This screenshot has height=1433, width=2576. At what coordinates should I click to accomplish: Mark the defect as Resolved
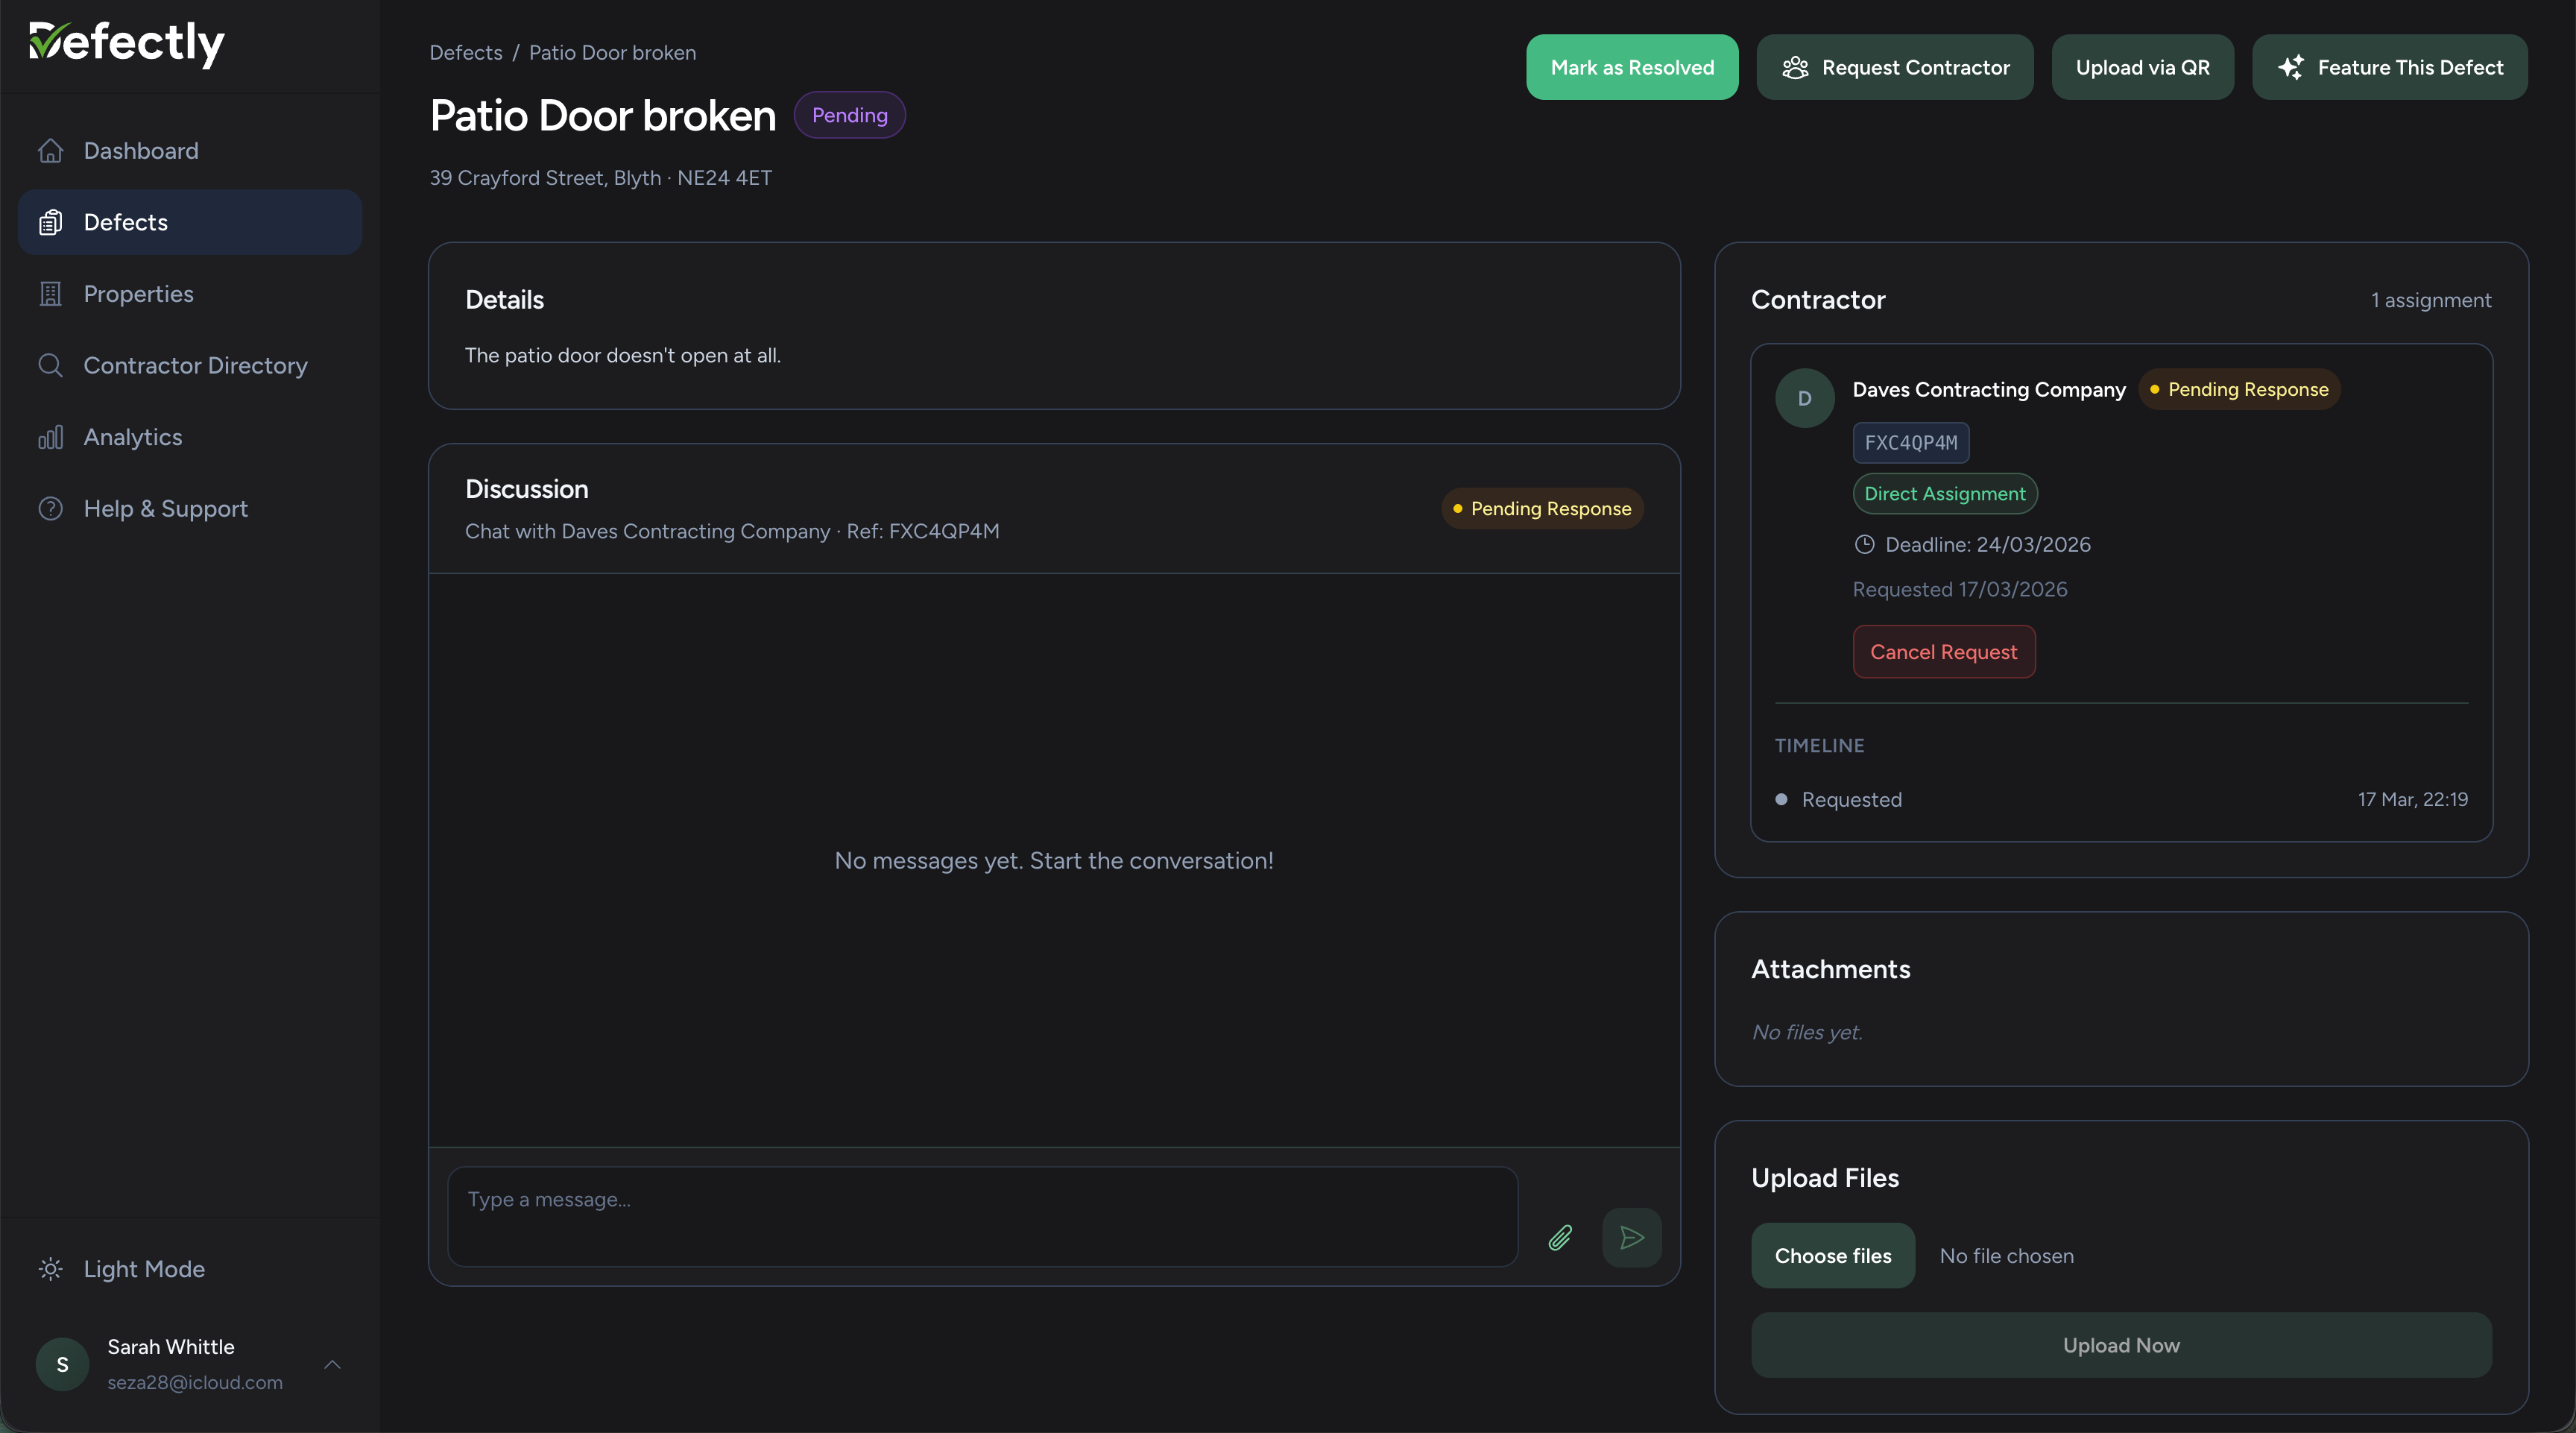(x=1631, y=67)
